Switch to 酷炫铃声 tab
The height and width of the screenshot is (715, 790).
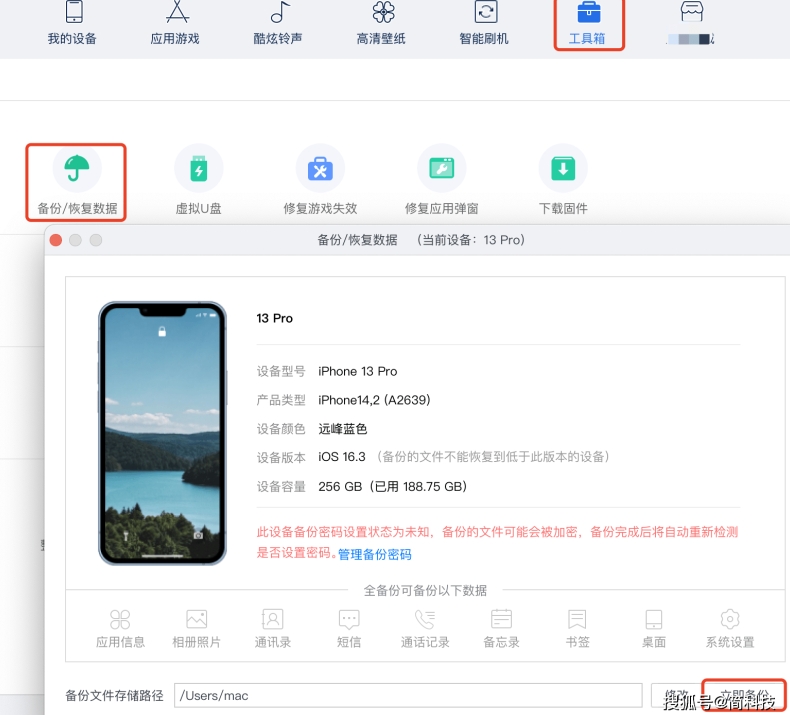(x=278, y=23)
